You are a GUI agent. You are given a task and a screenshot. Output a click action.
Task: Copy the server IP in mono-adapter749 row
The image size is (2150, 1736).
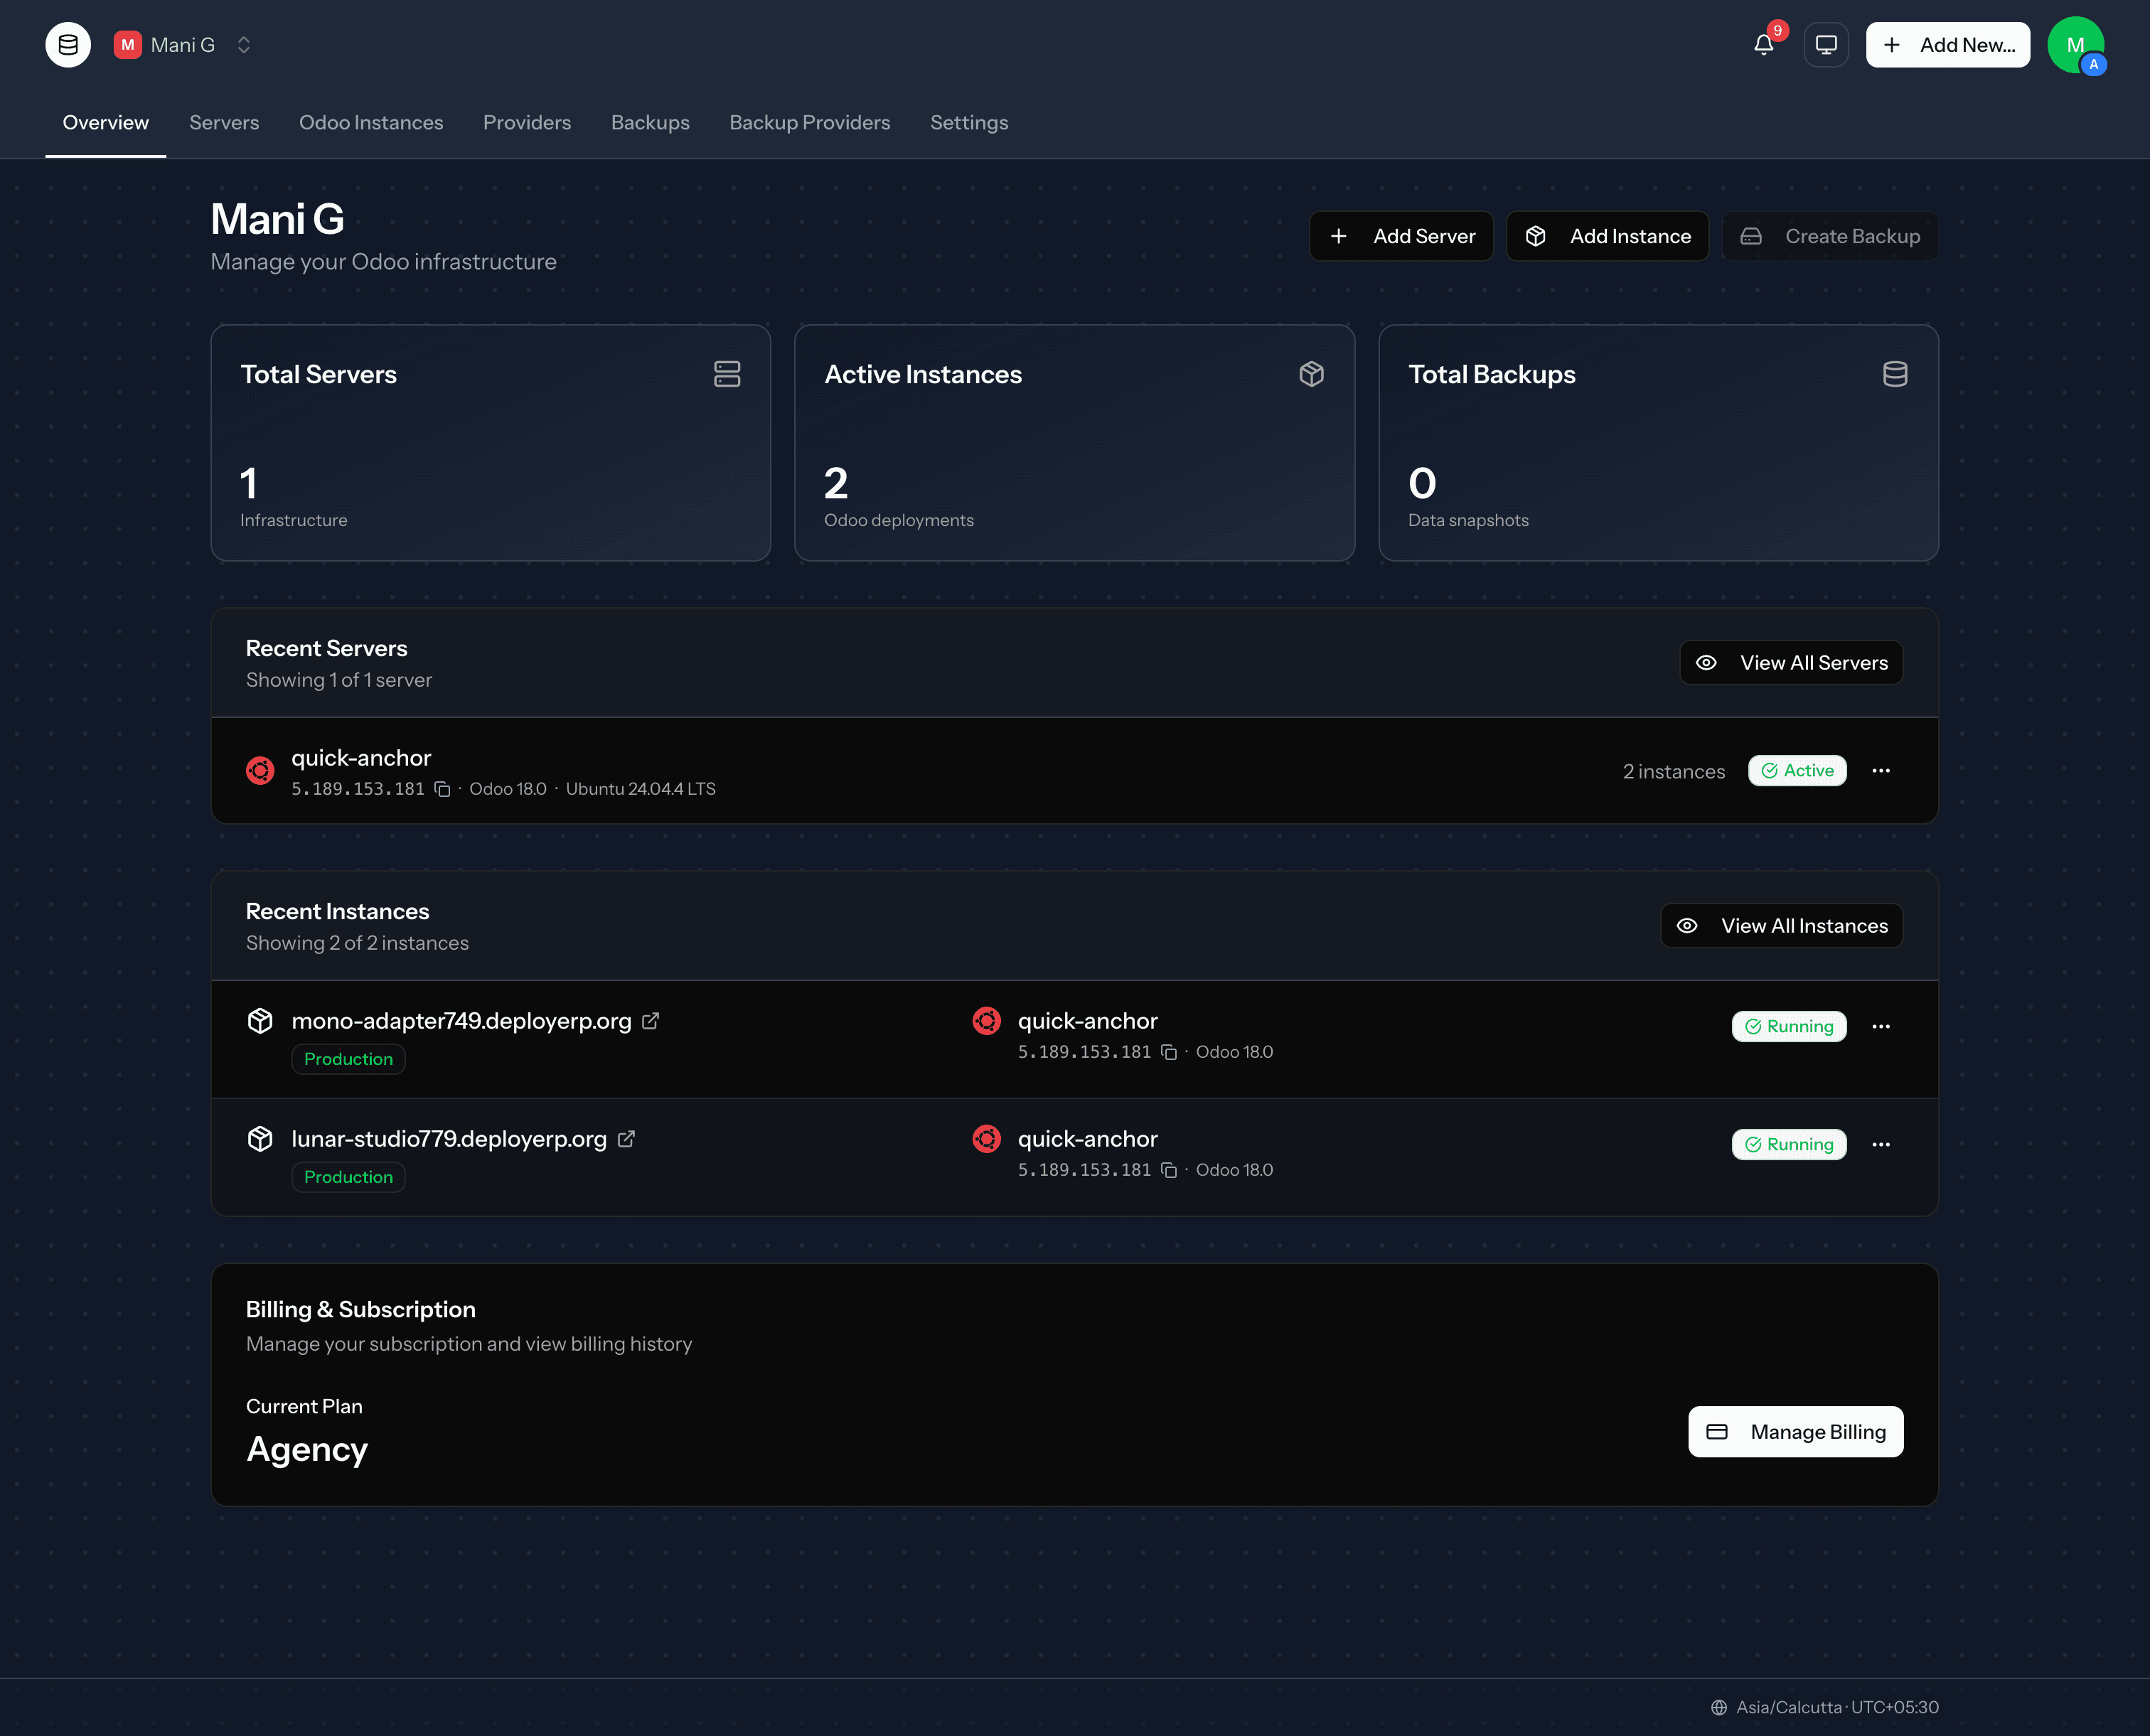tap(1169, 1052)
